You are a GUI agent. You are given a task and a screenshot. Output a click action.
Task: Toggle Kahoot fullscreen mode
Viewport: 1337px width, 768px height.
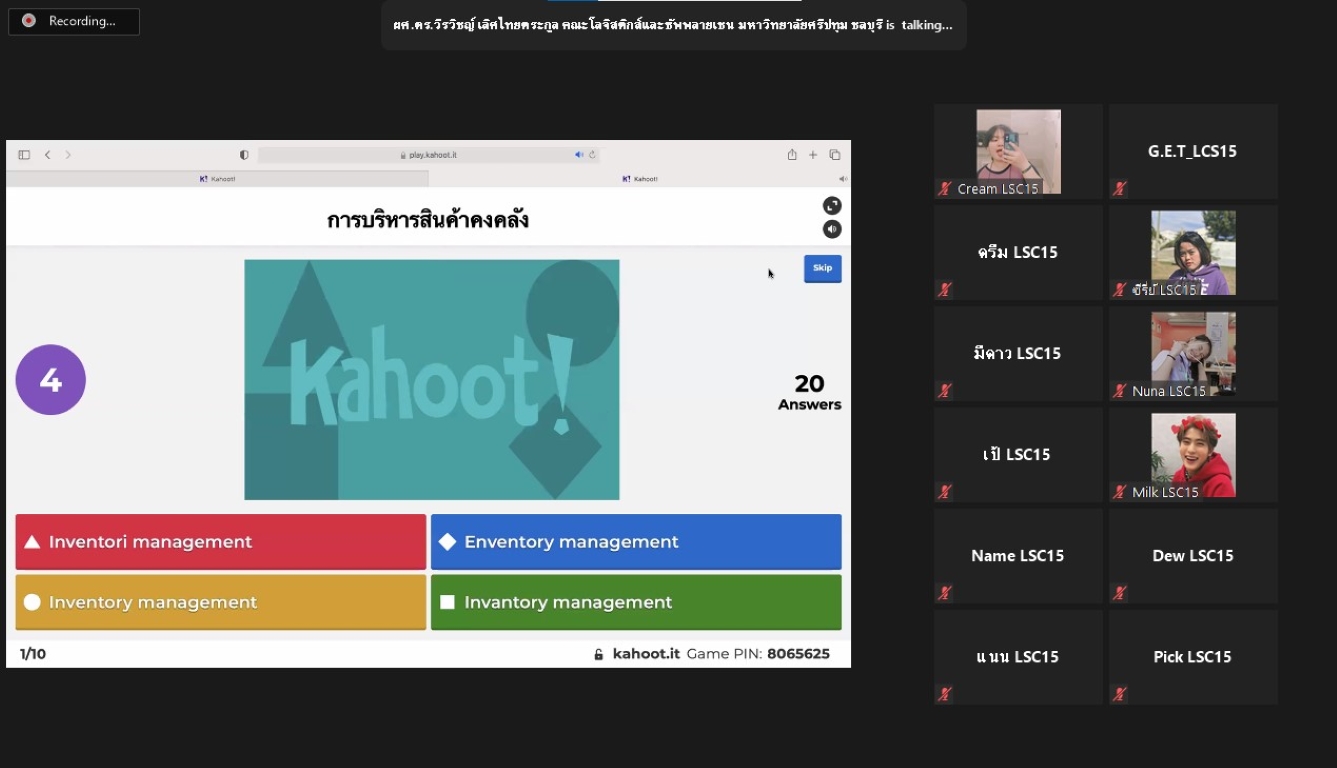pyautogui.click(x=832, y=206)
